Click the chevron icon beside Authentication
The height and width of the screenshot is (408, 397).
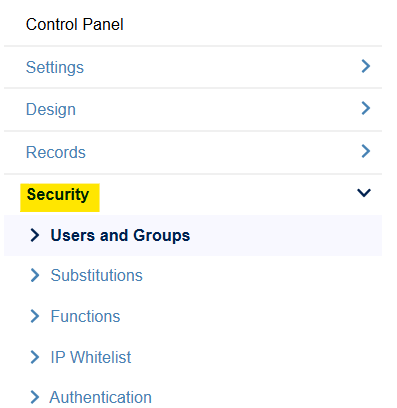click(35, 397)
